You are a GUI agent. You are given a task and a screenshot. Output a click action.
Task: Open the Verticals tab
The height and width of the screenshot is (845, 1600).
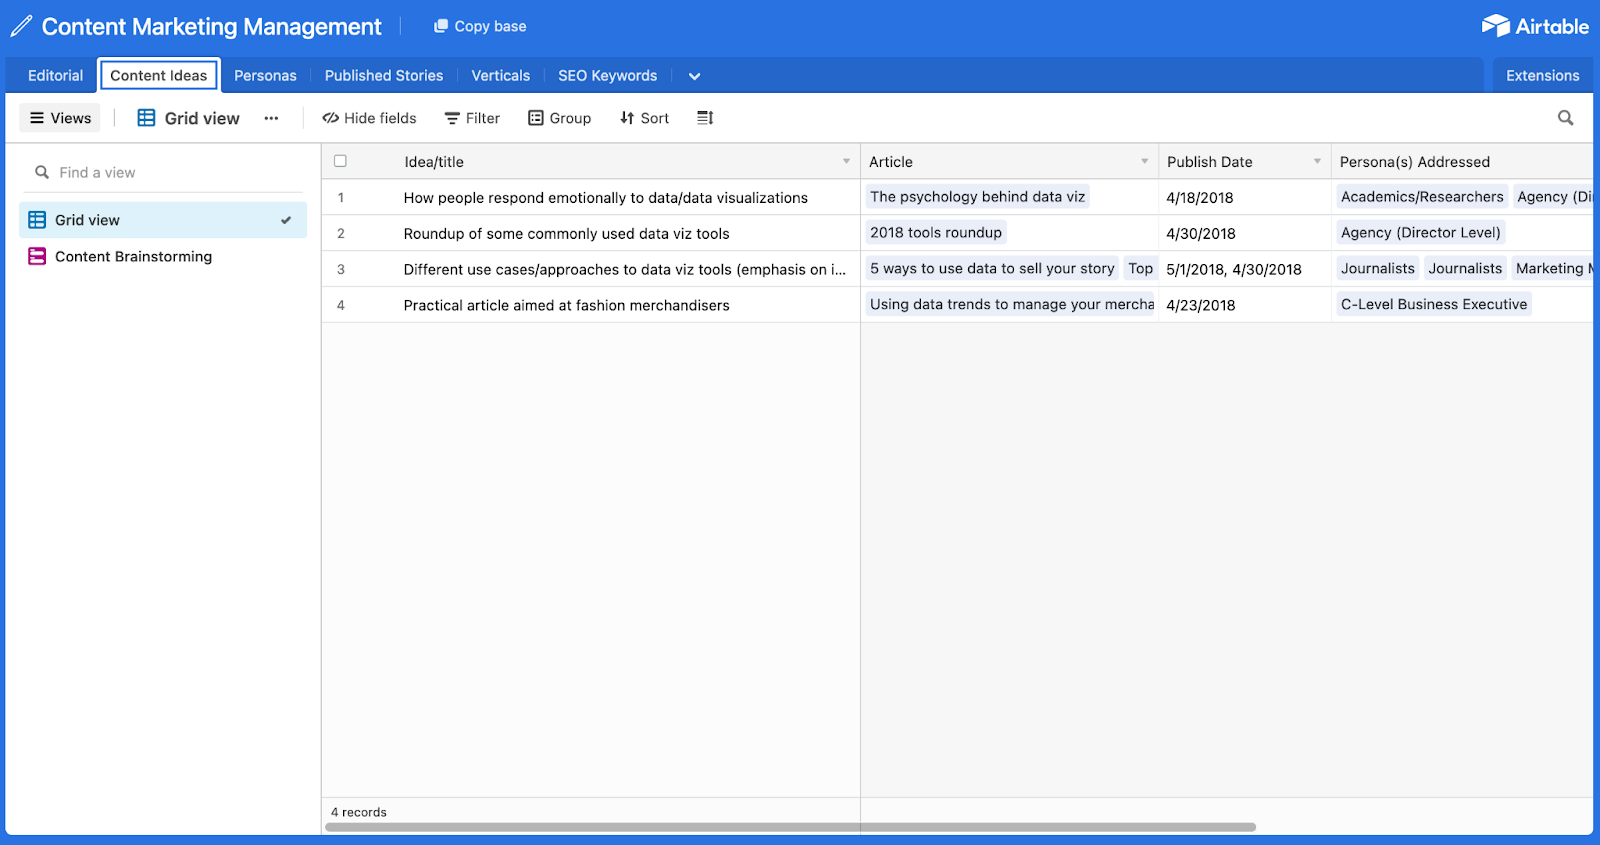pyautogui.click(x=501, y=75)
